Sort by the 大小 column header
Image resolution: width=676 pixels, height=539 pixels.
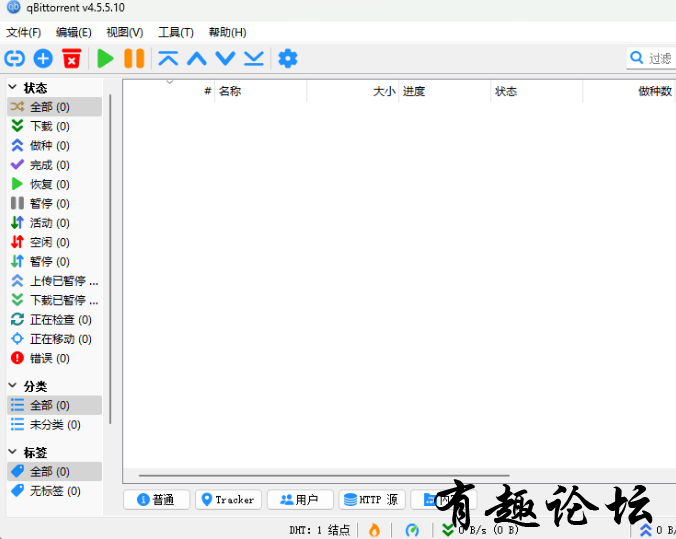coord(353,91)
